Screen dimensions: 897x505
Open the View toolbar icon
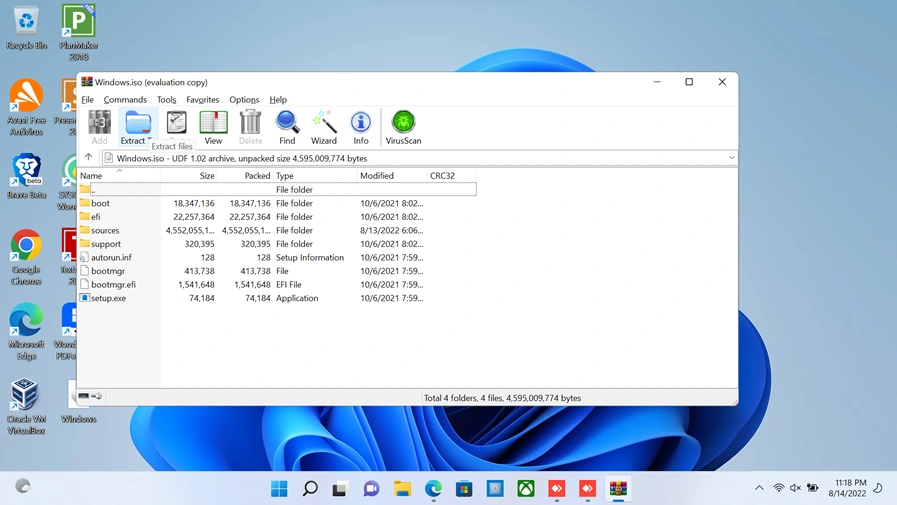click(213, 127)
